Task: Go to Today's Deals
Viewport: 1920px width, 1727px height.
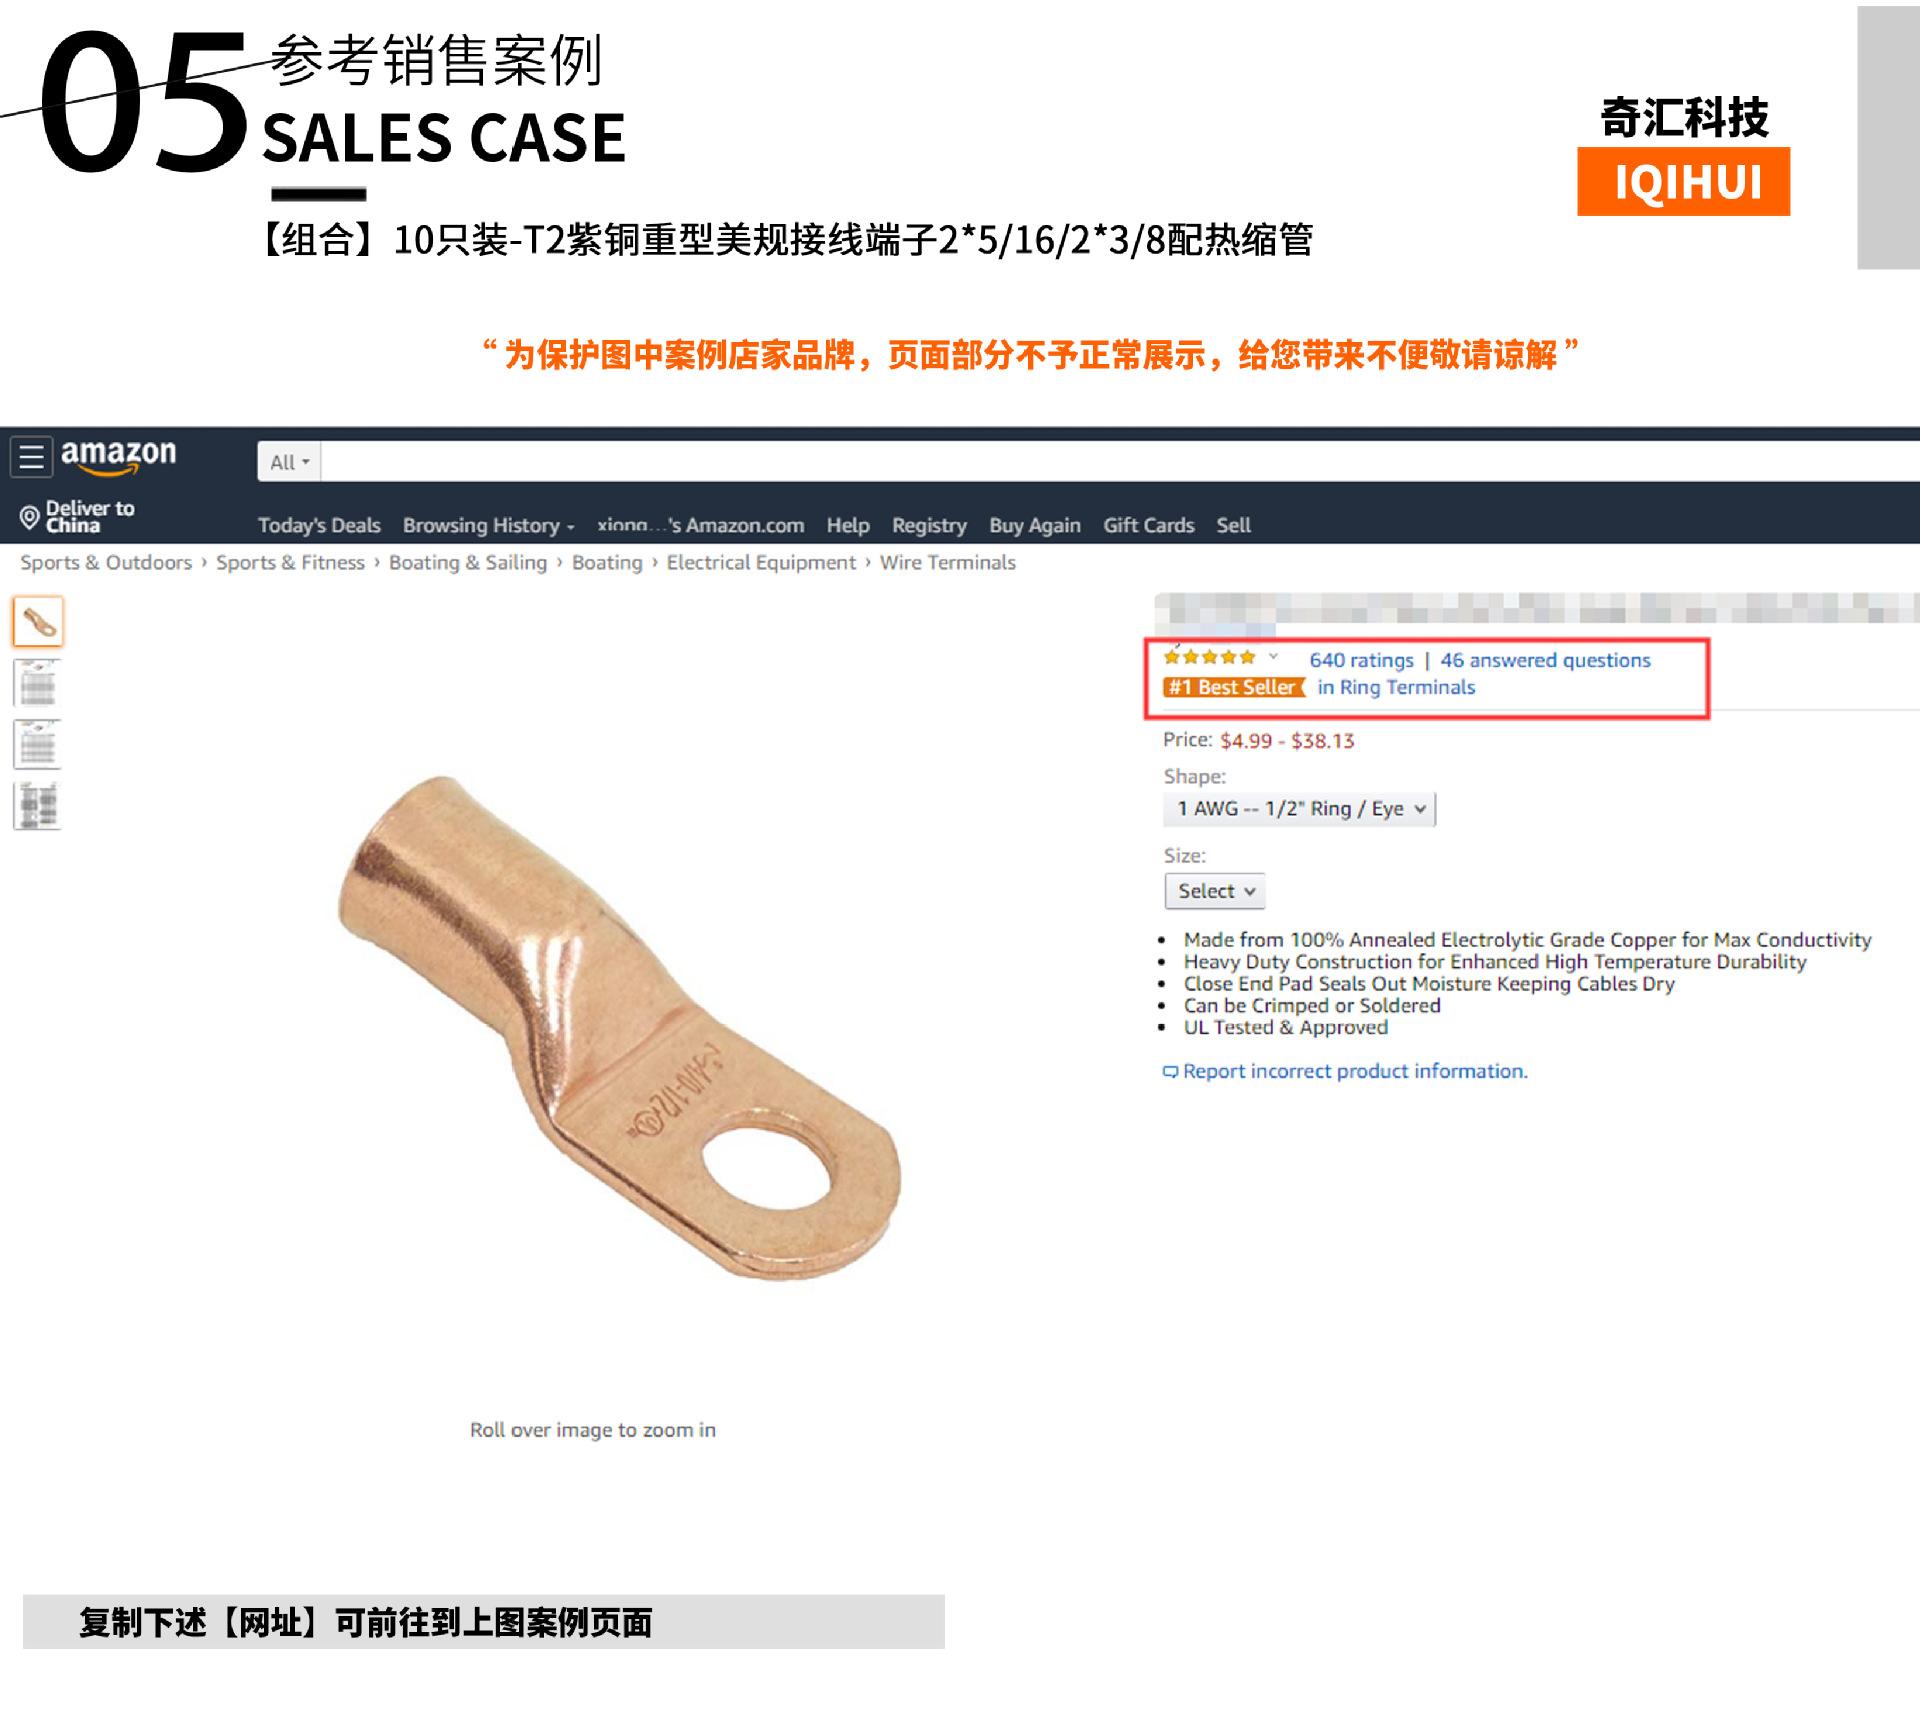Action: point(319,525)
